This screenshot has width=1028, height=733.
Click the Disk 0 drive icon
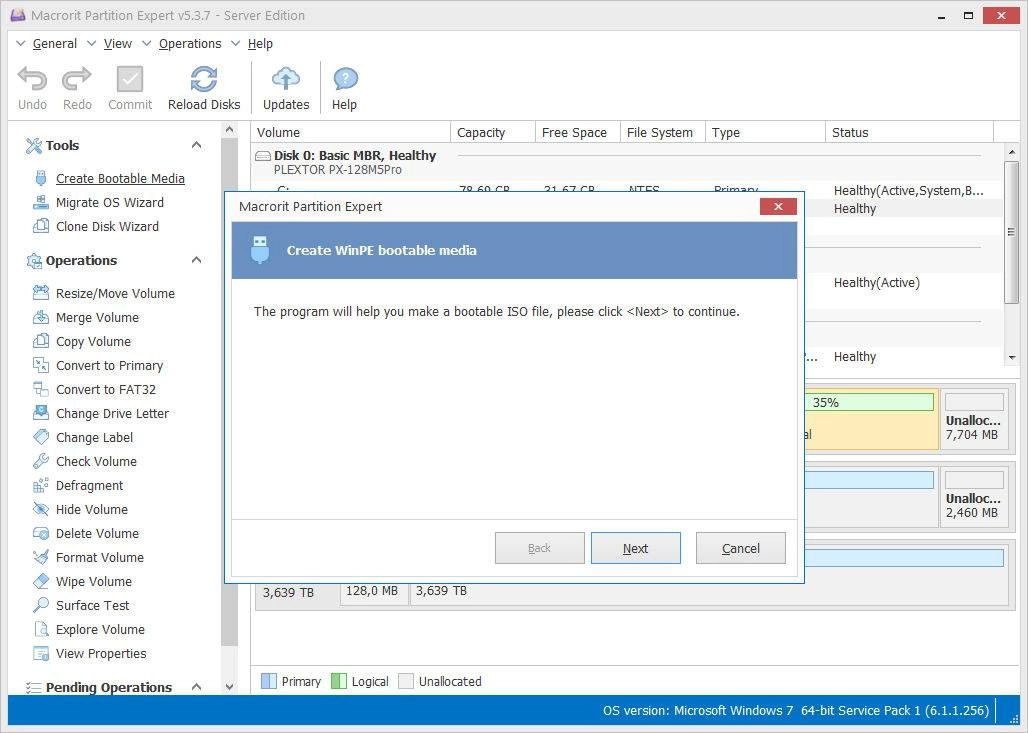pos(263,156)
